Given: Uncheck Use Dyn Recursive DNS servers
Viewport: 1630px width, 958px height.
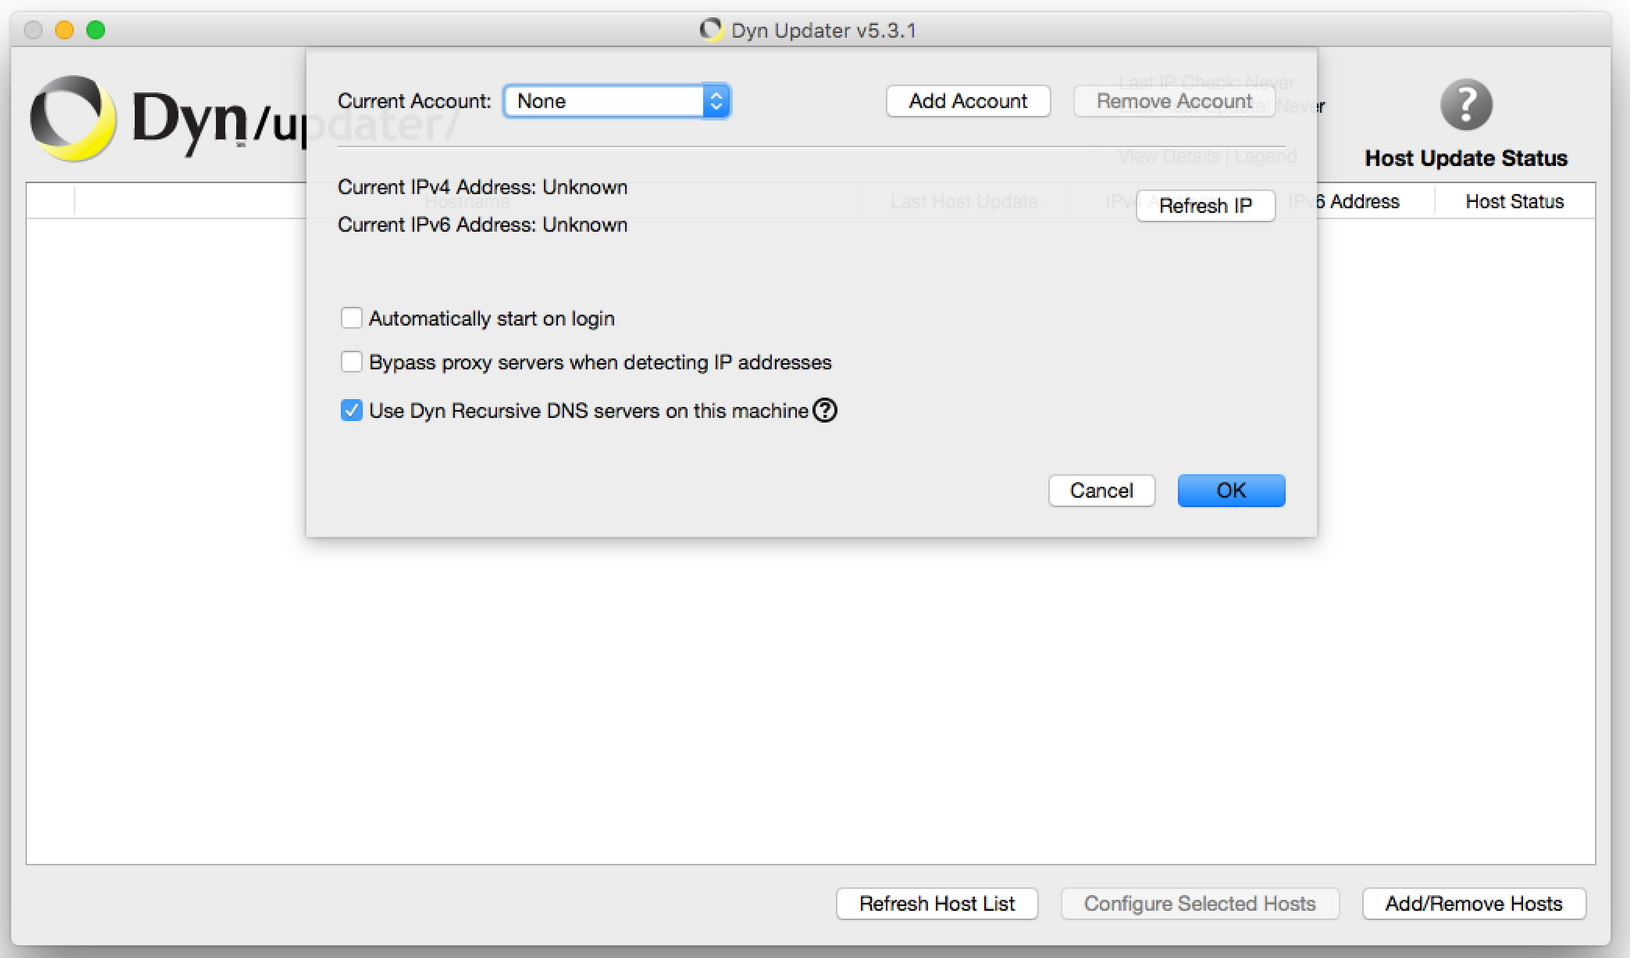Looking at the screenshot, I should tap(351, 411).
